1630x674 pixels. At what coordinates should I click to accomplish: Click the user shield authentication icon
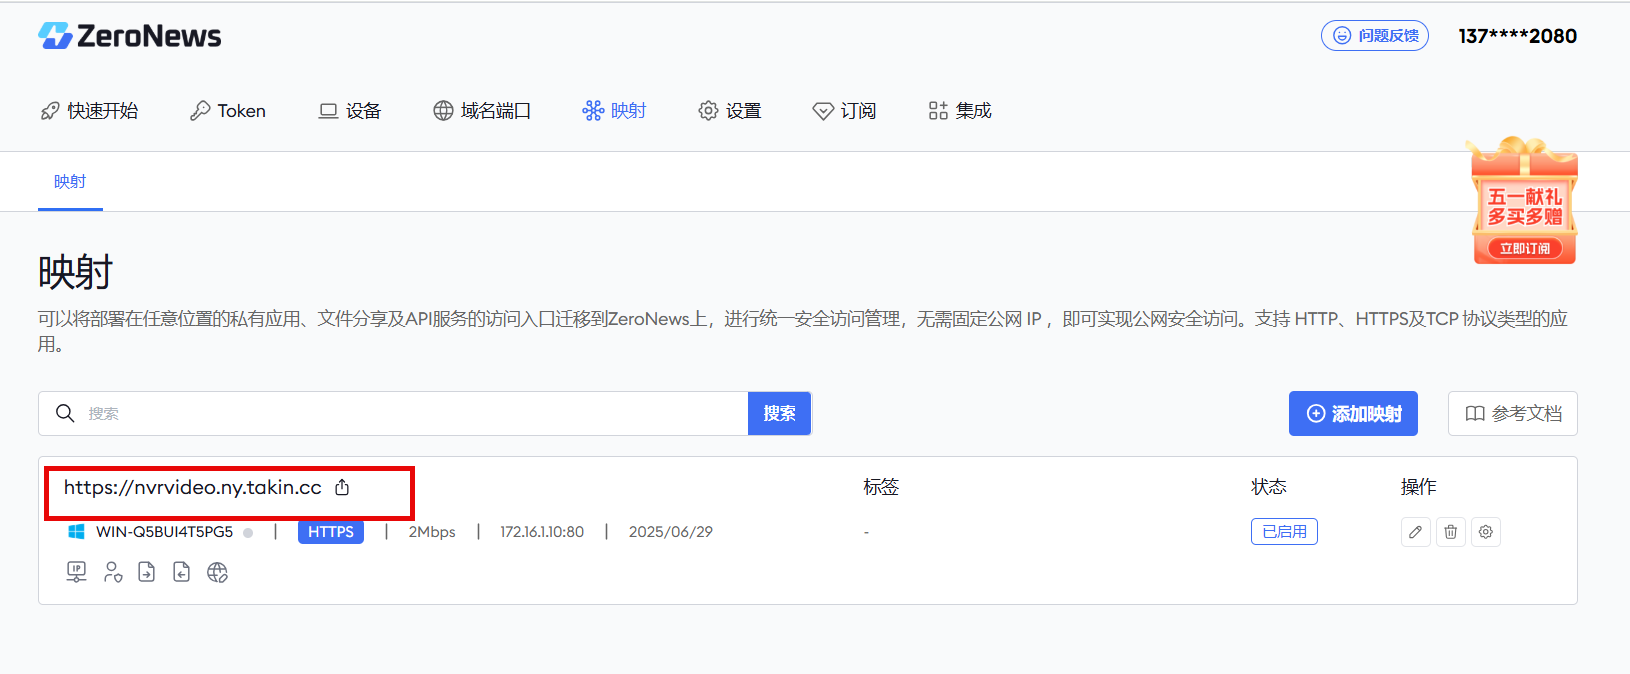click(x=113, y=572)
